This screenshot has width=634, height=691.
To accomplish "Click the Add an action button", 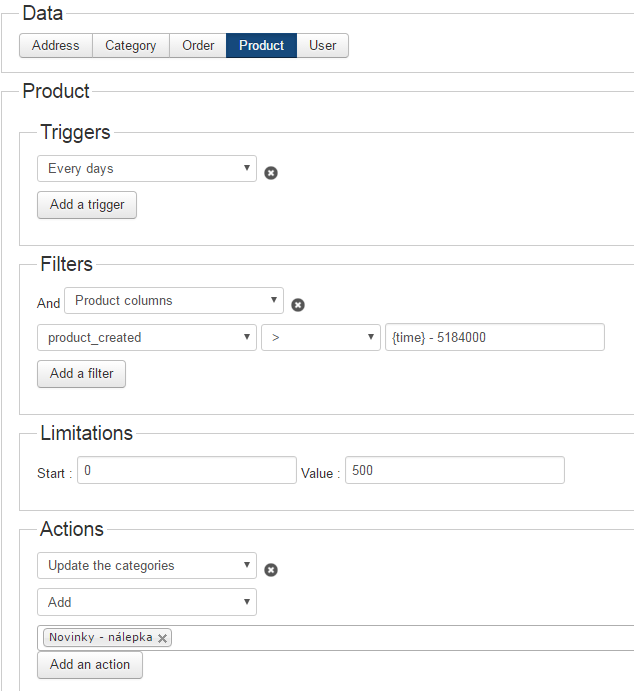I will [90, 665].
